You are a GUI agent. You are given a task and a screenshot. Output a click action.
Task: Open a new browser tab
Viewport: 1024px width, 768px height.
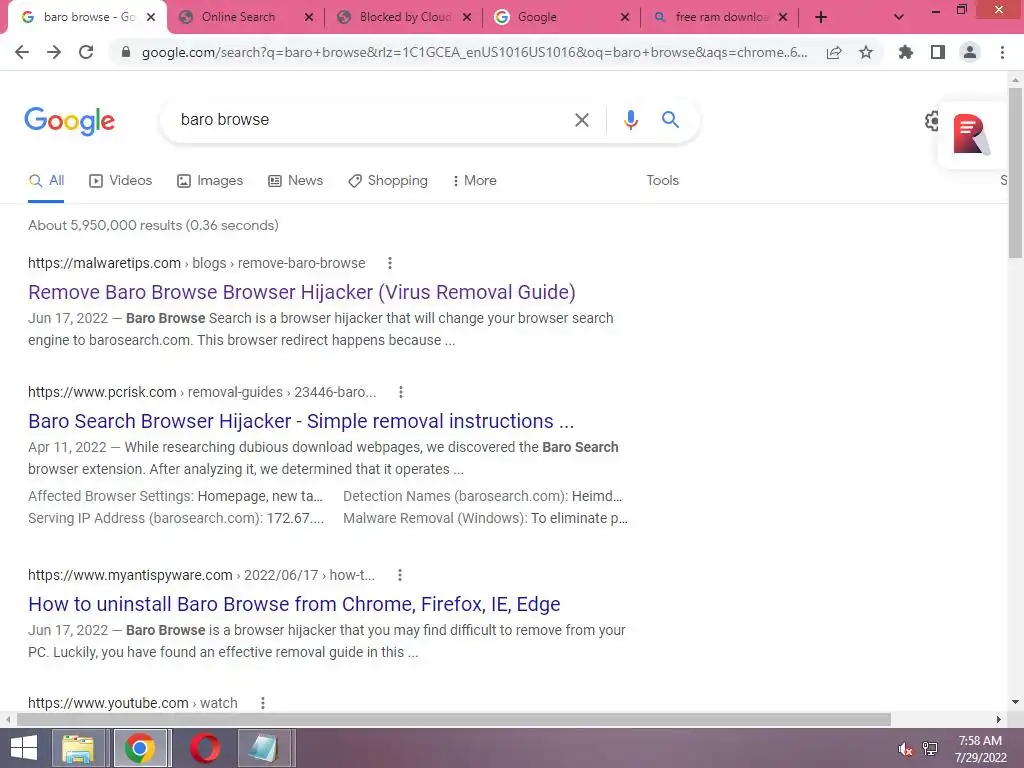click(x=821, y=17)
